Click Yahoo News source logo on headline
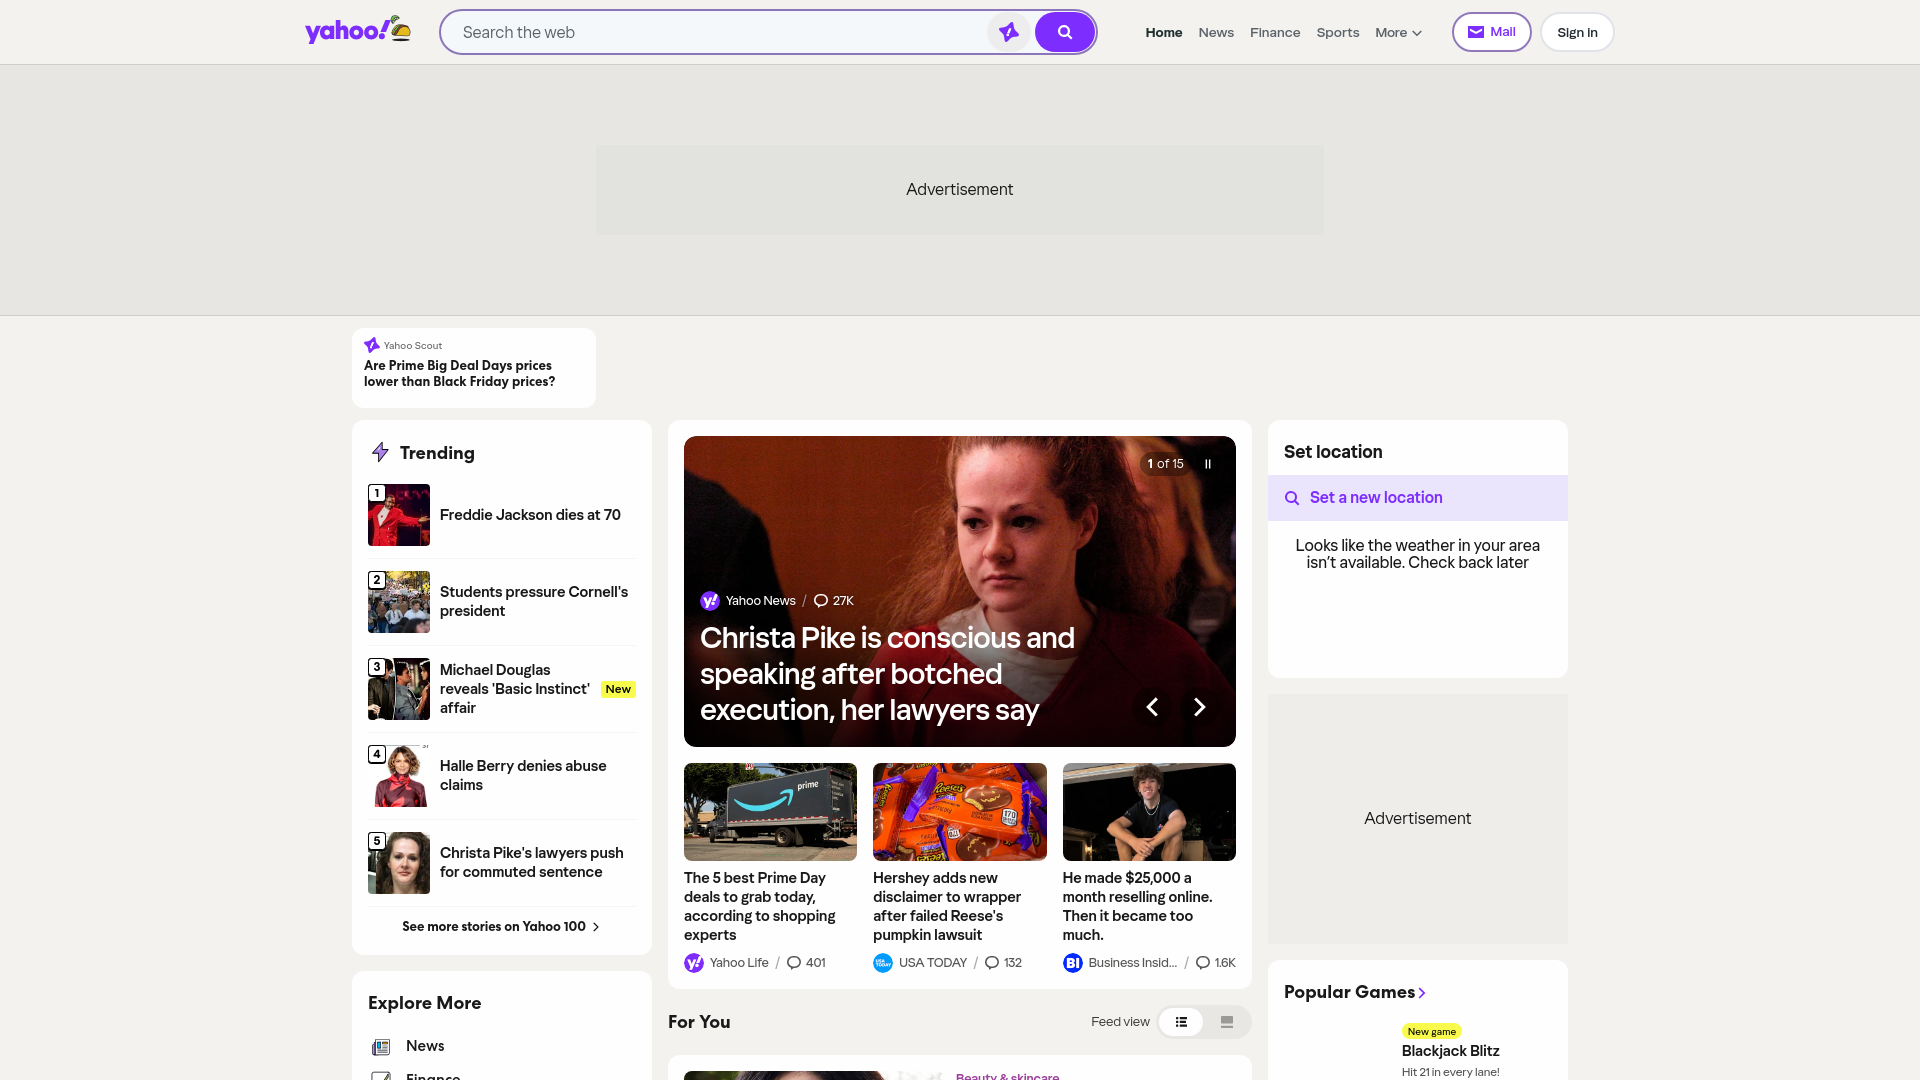The width and height of the screenshot is (1920, 1080). (x=710, y=601)
